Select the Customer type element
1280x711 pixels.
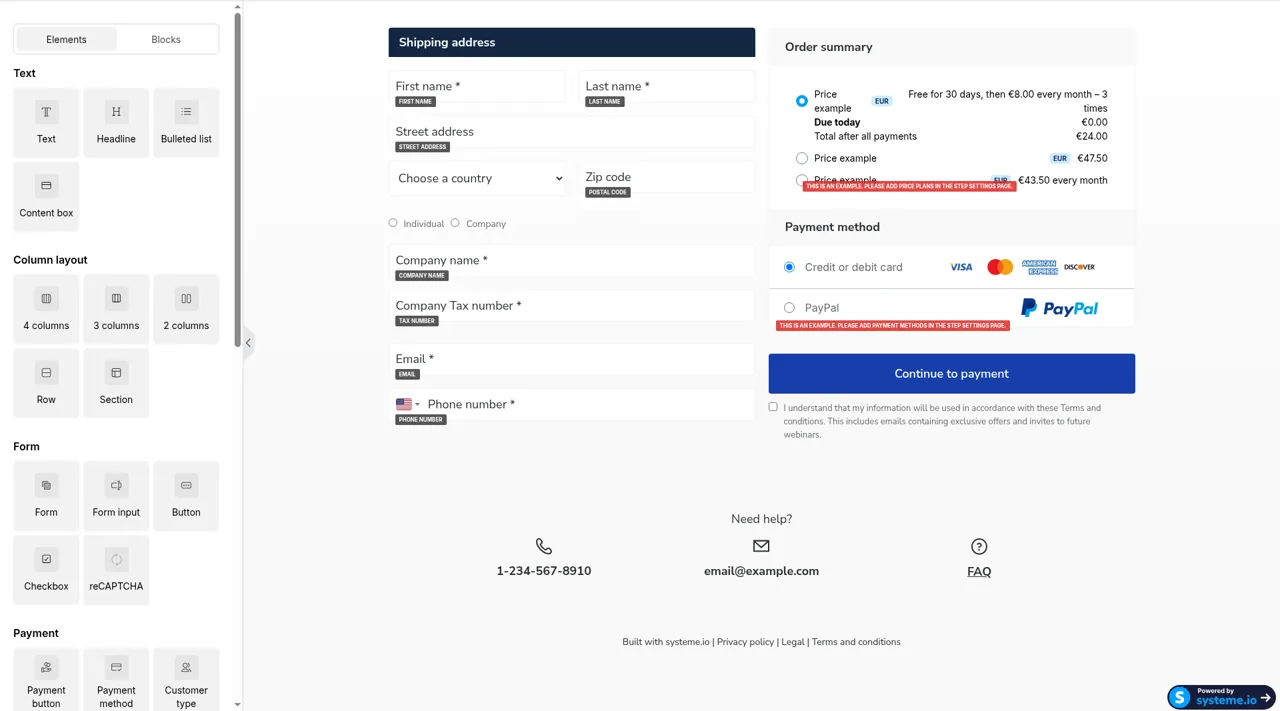pos(186,680)
